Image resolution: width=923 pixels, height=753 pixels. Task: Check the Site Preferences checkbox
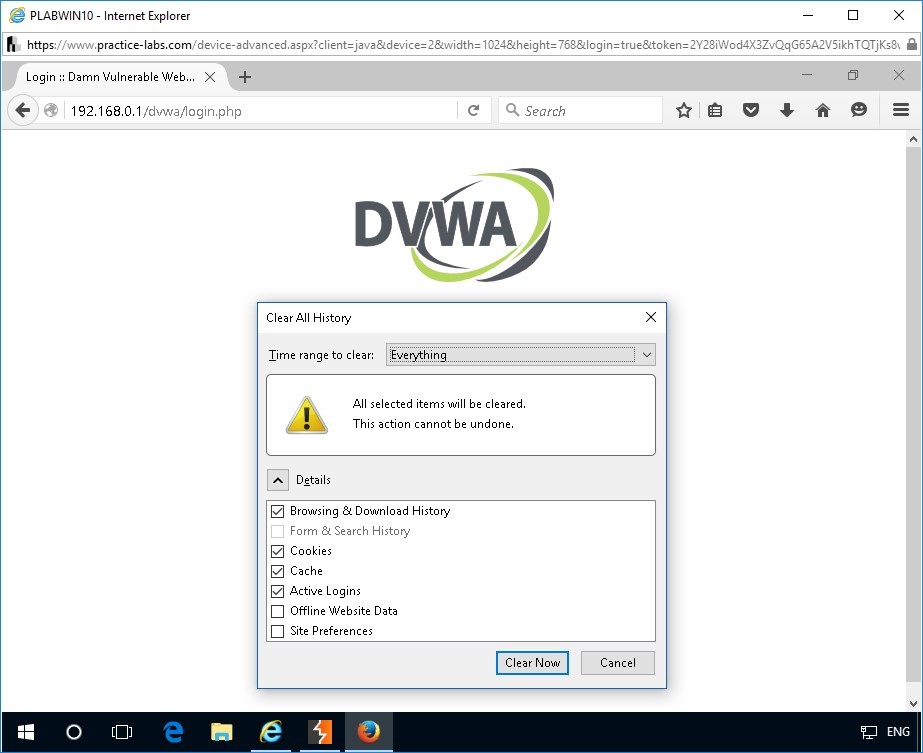tap(278, 631)
